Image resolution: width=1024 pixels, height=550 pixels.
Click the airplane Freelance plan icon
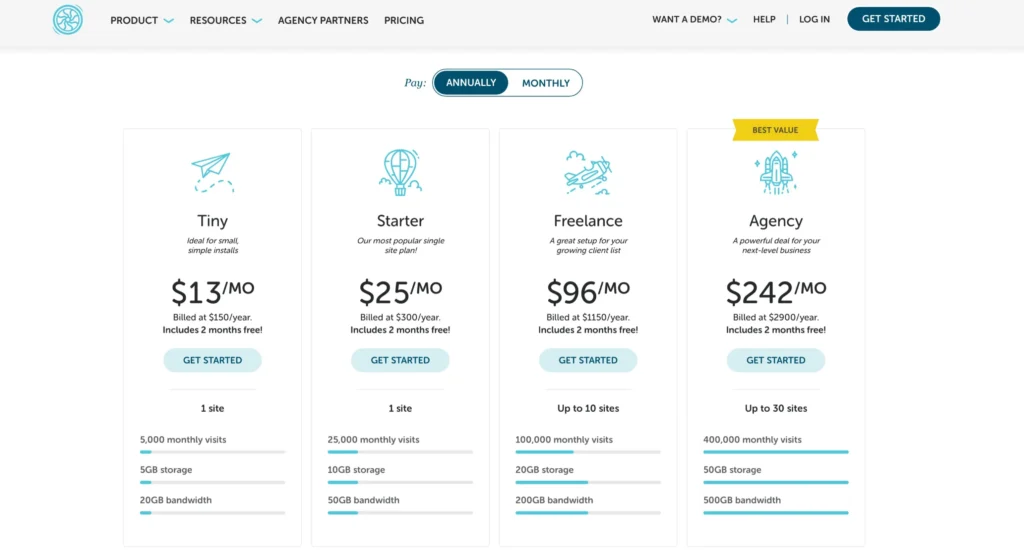coord(587,172)
